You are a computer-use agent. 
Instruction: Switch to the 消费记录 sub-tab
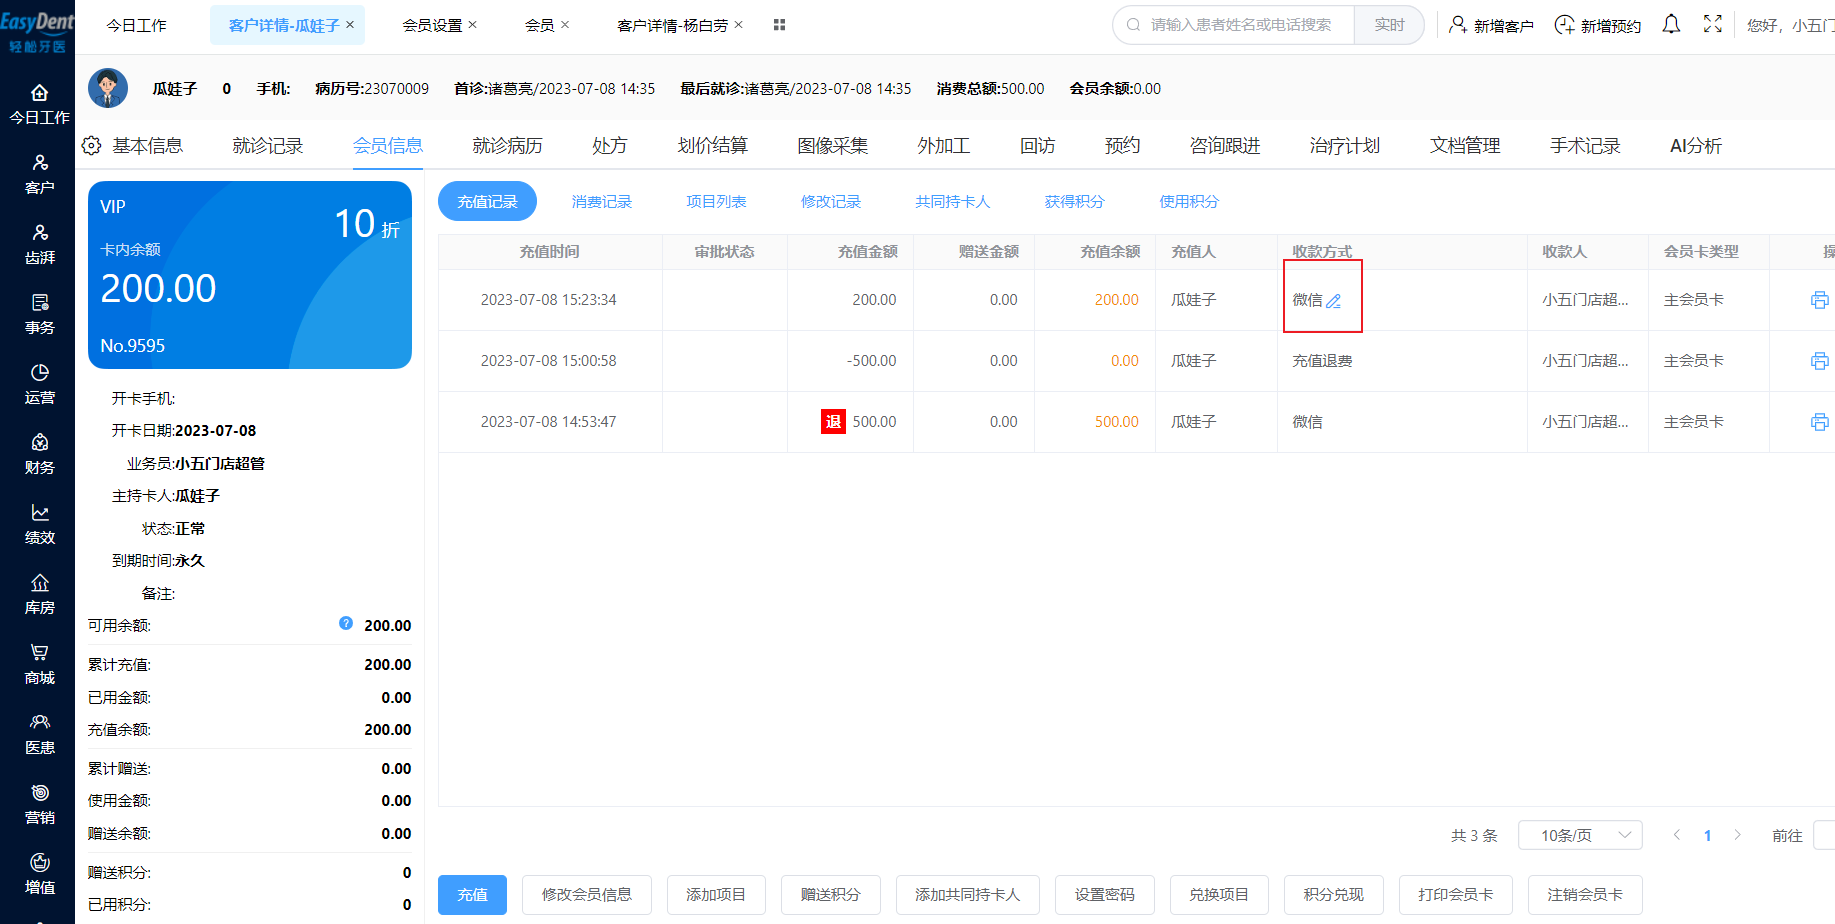602,202
